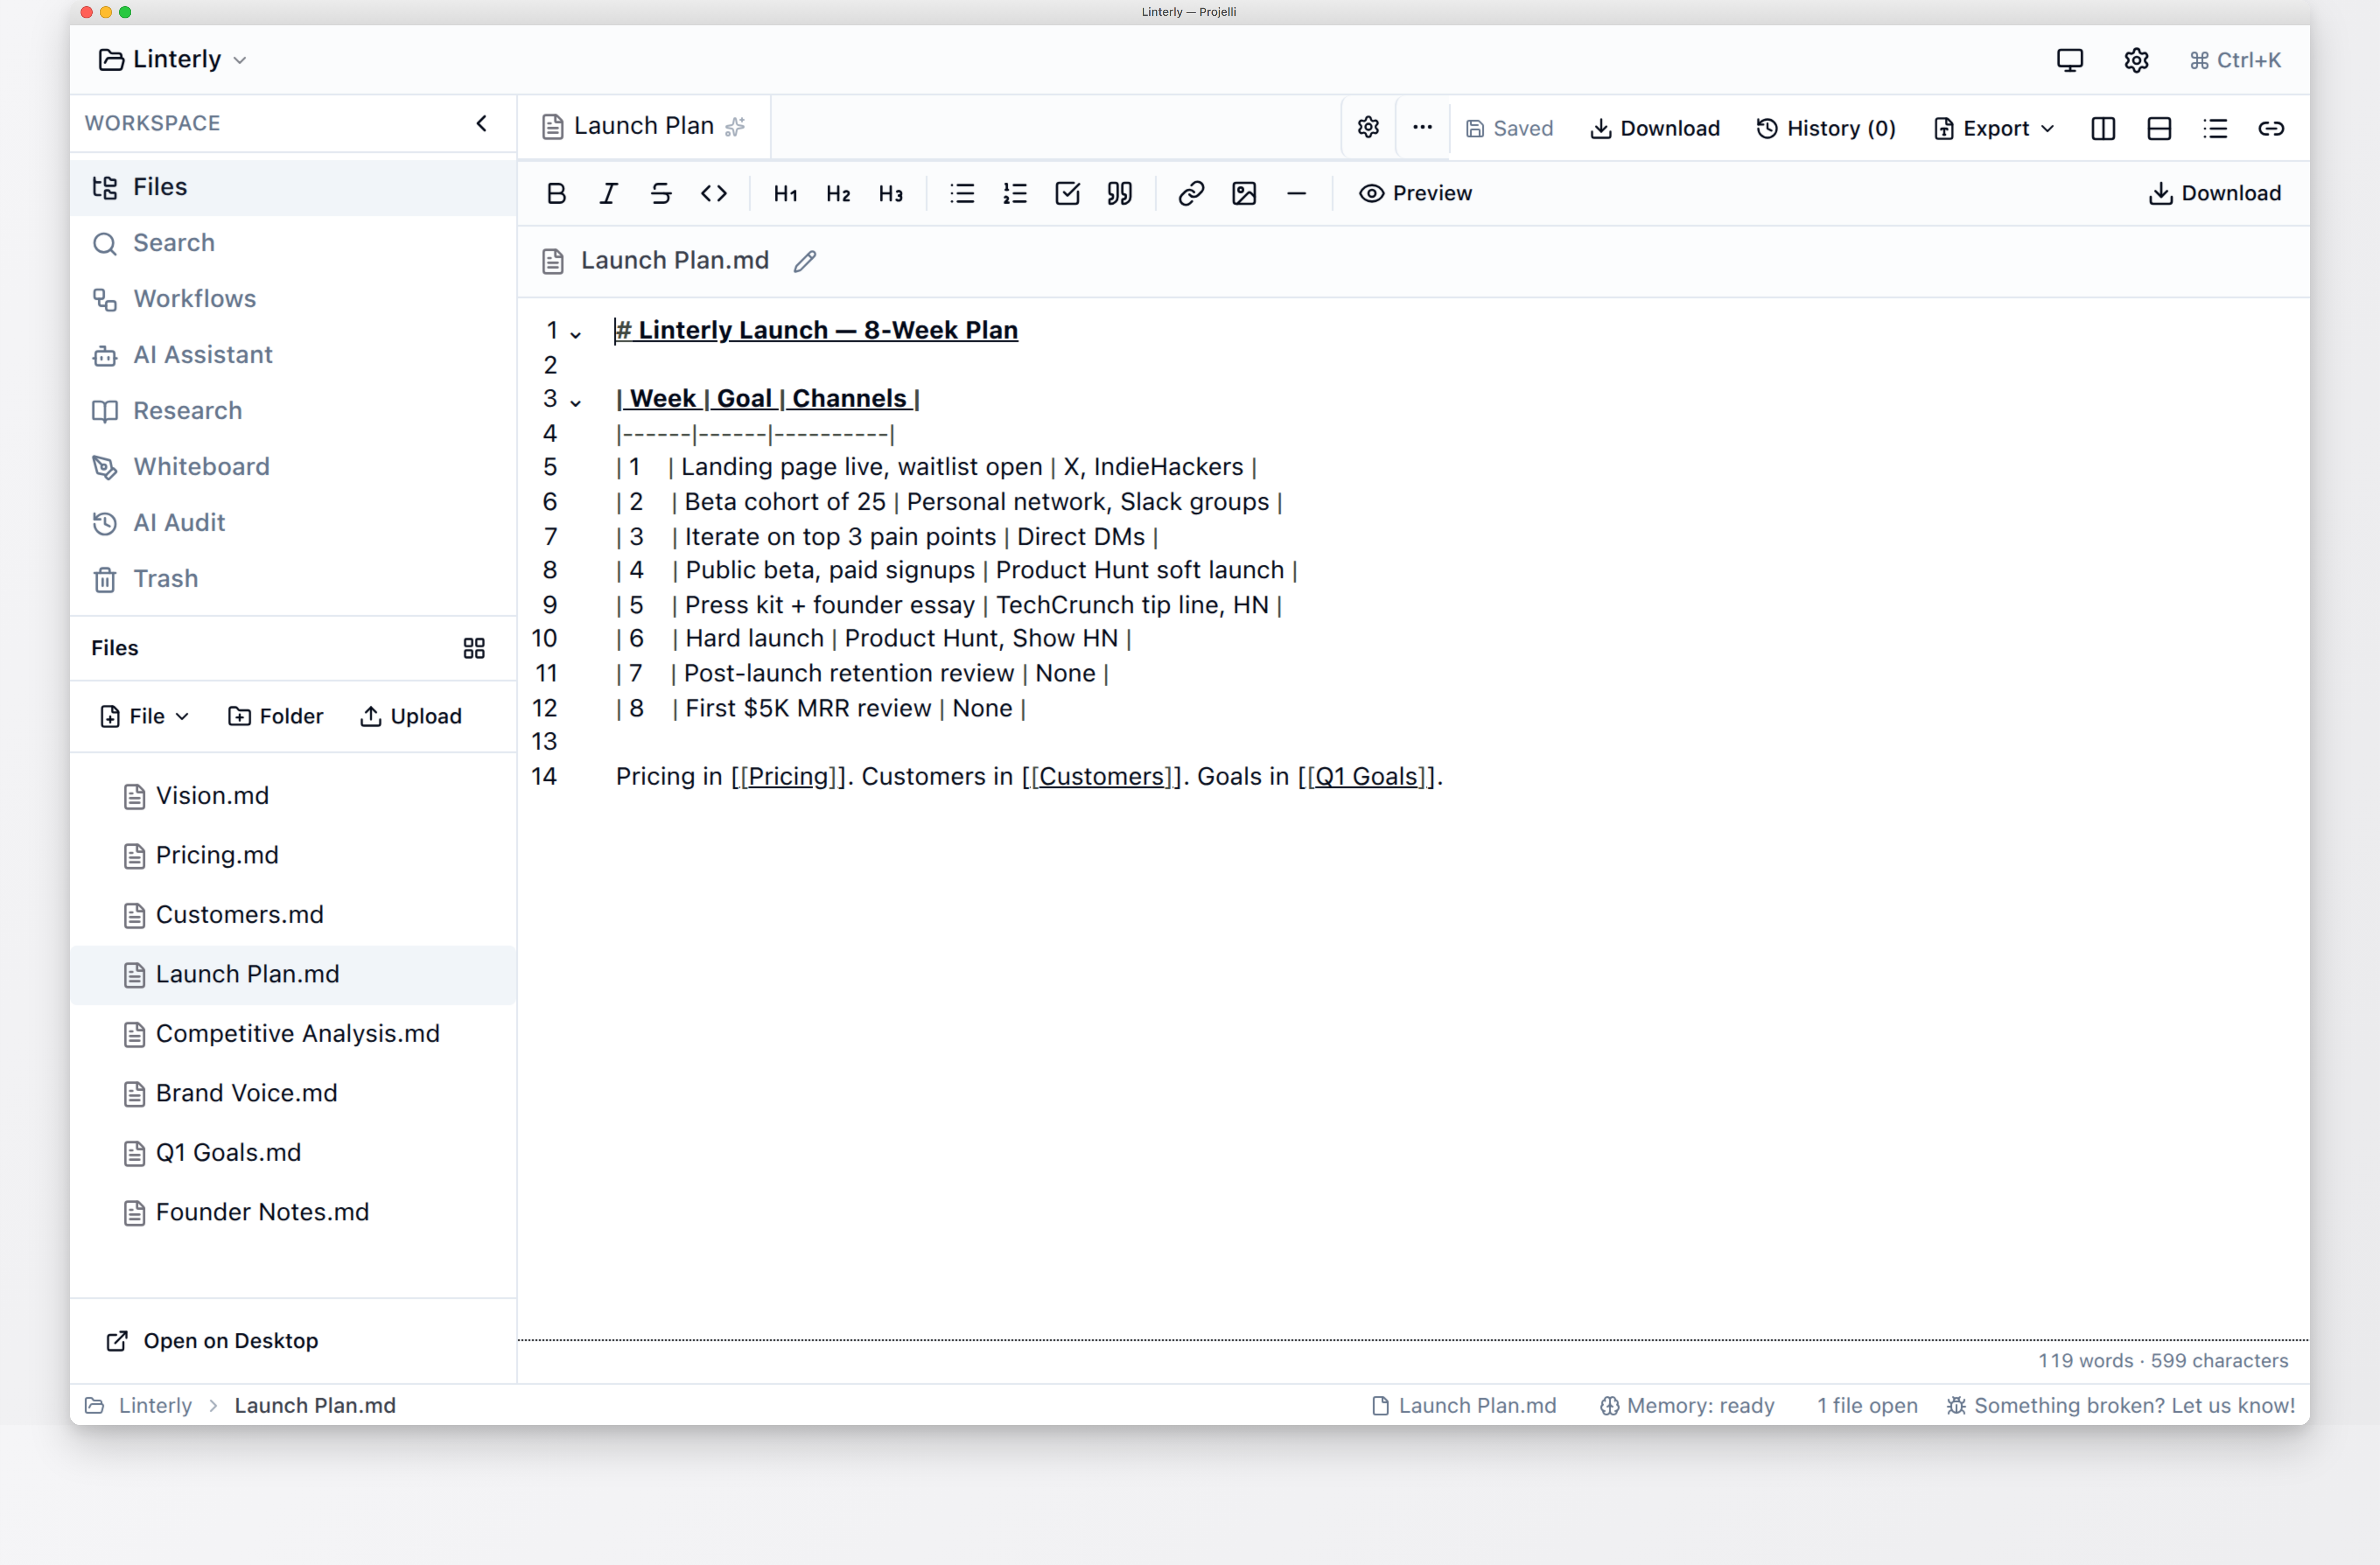
Task: Open Founder Notes.md
Action: (x=293, y=1212)
